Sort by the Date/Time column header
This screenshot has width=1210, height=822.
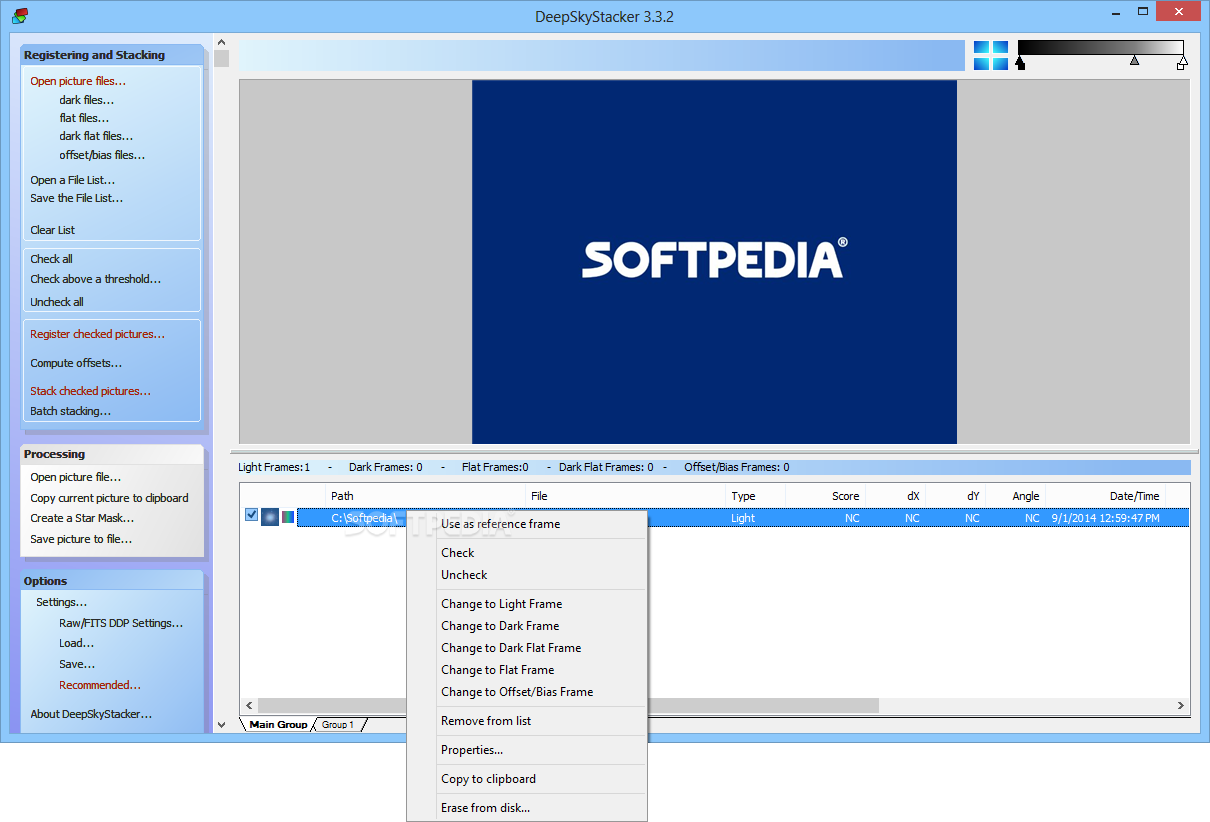point(1106,496)
